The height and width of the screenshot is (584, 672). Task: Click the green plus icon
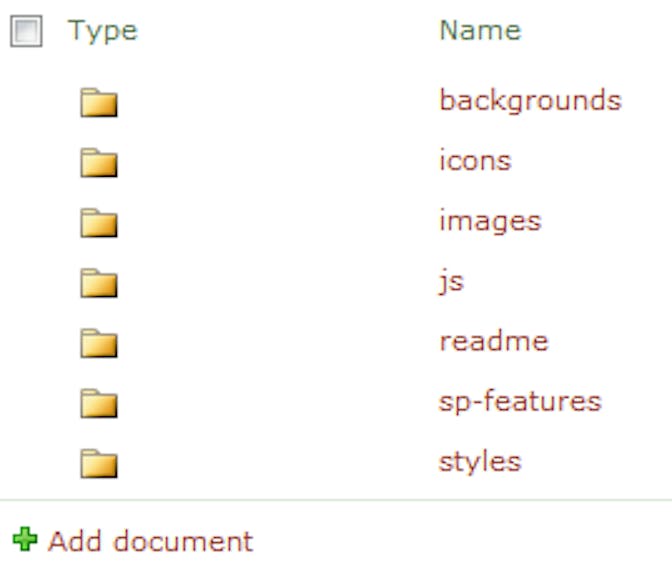point(24,541)
